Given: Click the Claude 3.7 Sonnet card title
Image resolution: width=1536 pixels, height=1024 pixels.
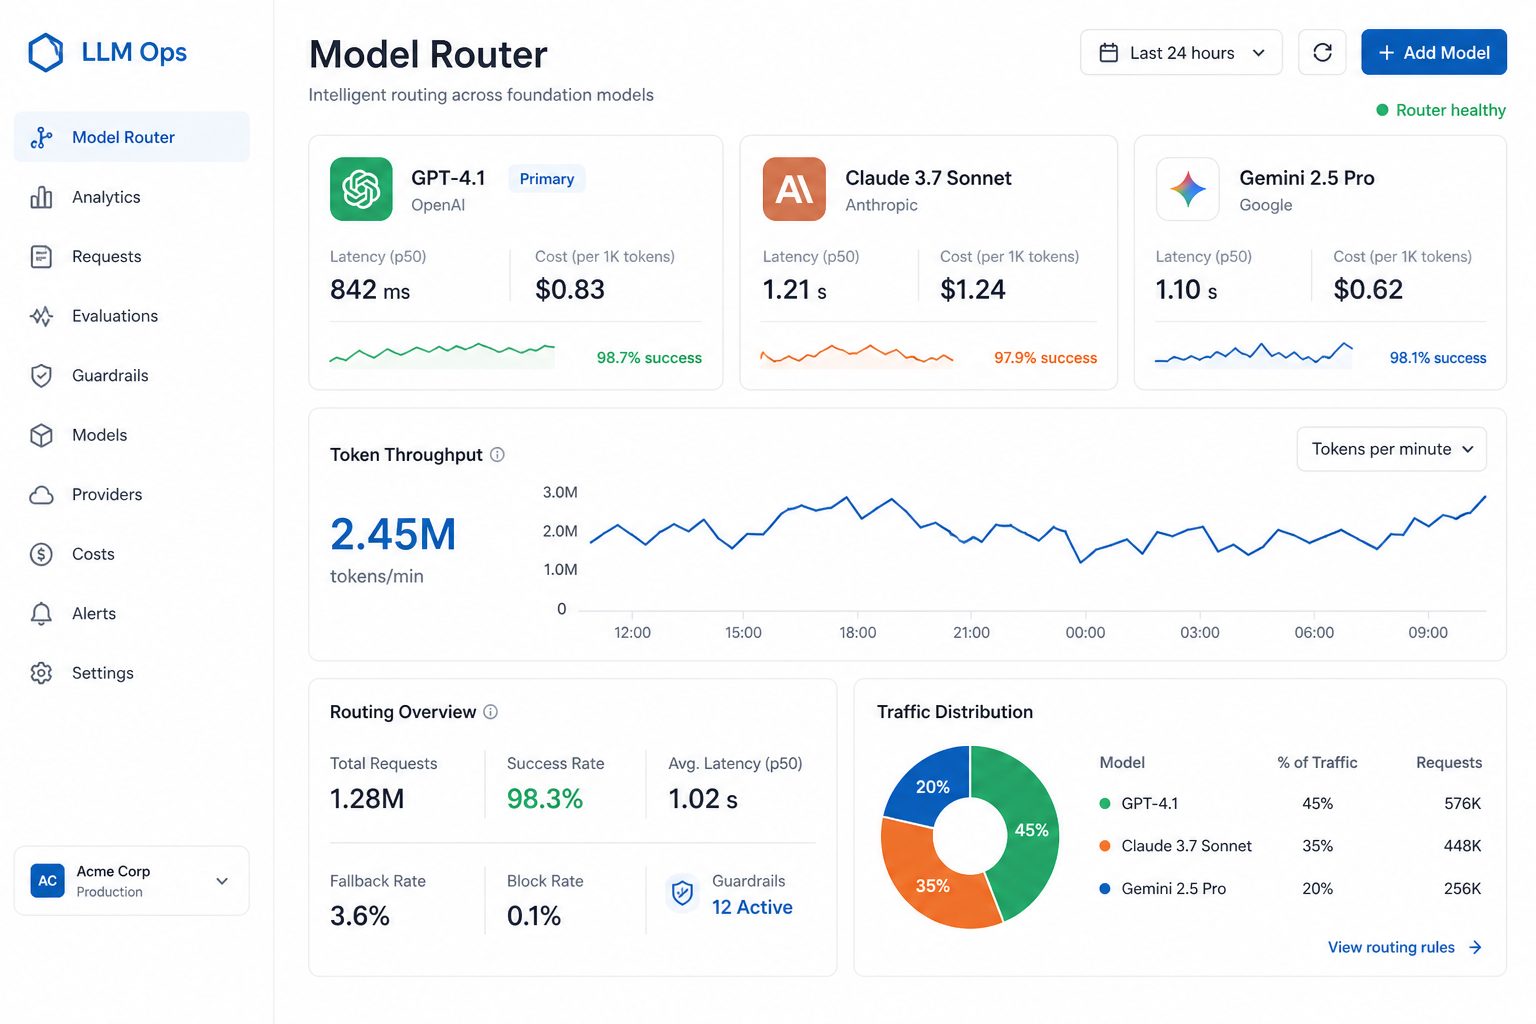Looking at the screenshot, I should (928, 178).
